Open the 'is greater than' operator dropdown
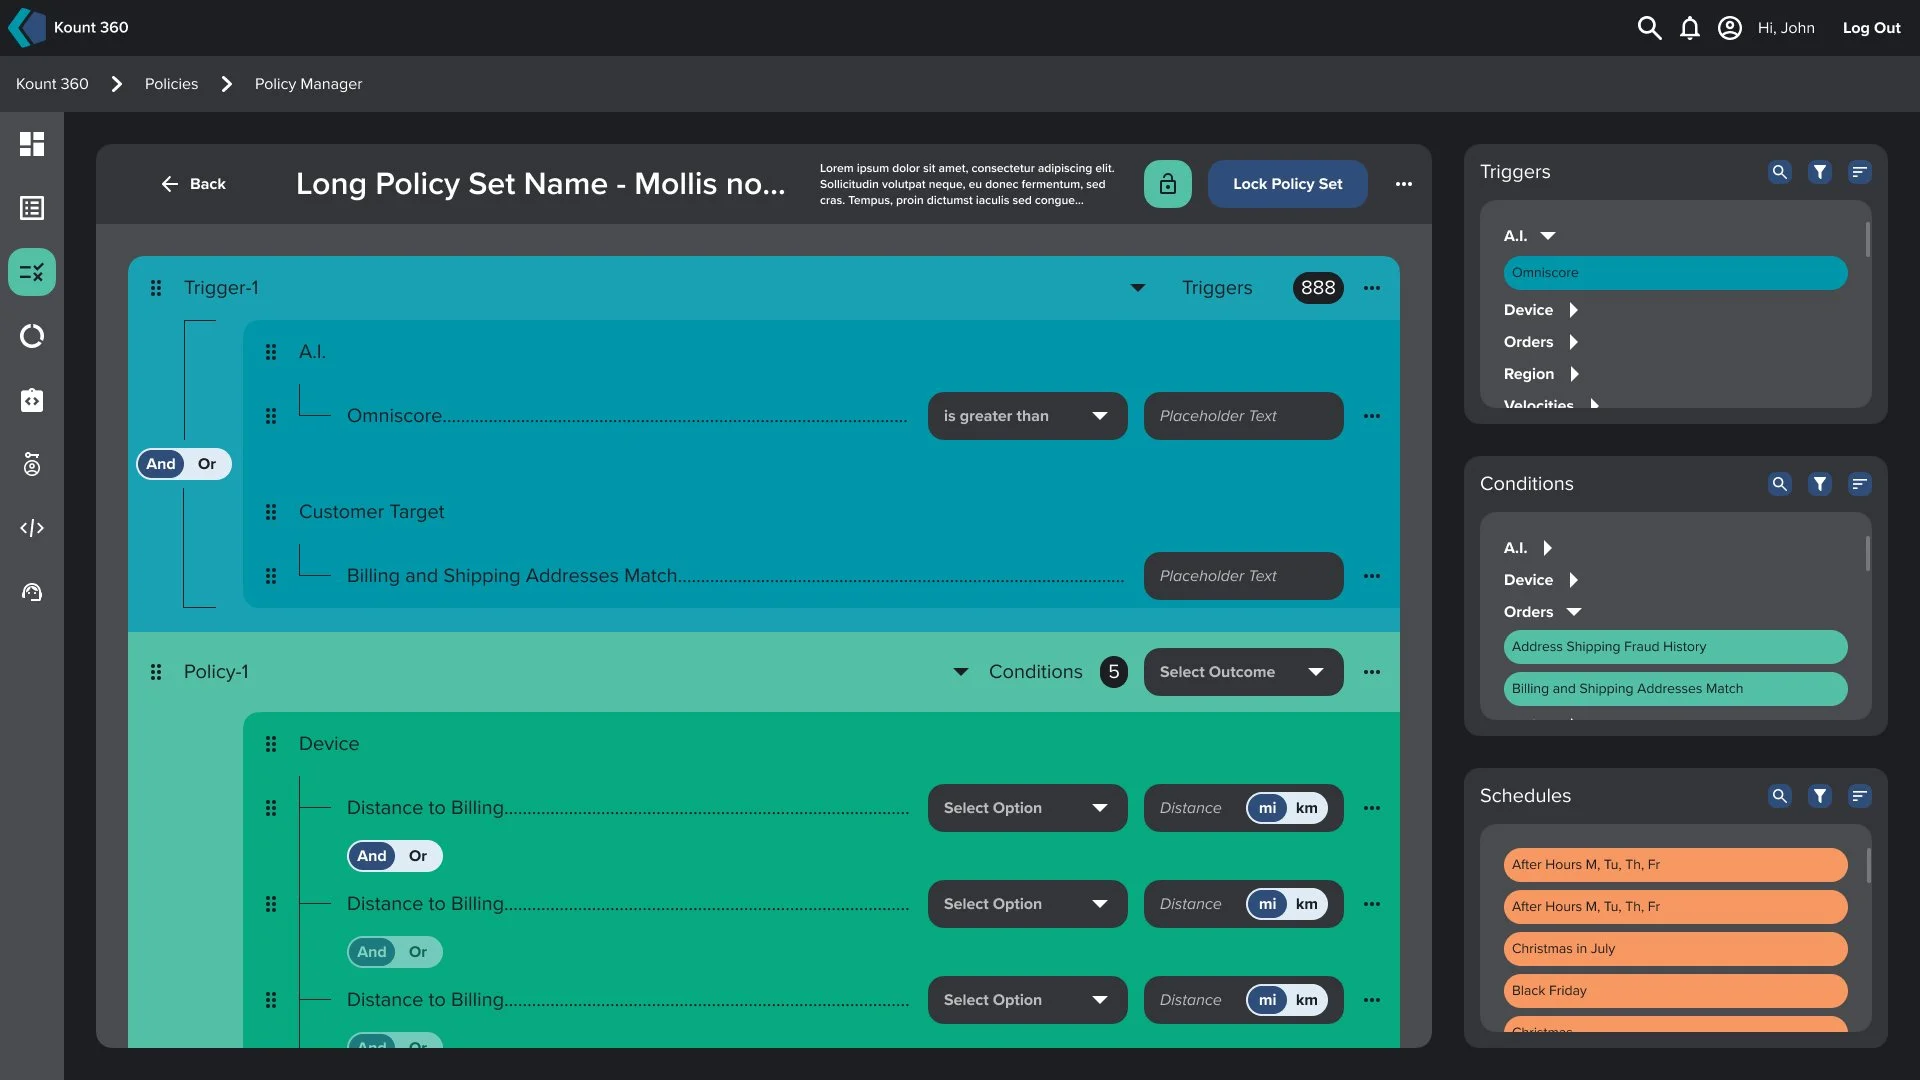The image size is (1920, 1080). point(1028,416)
